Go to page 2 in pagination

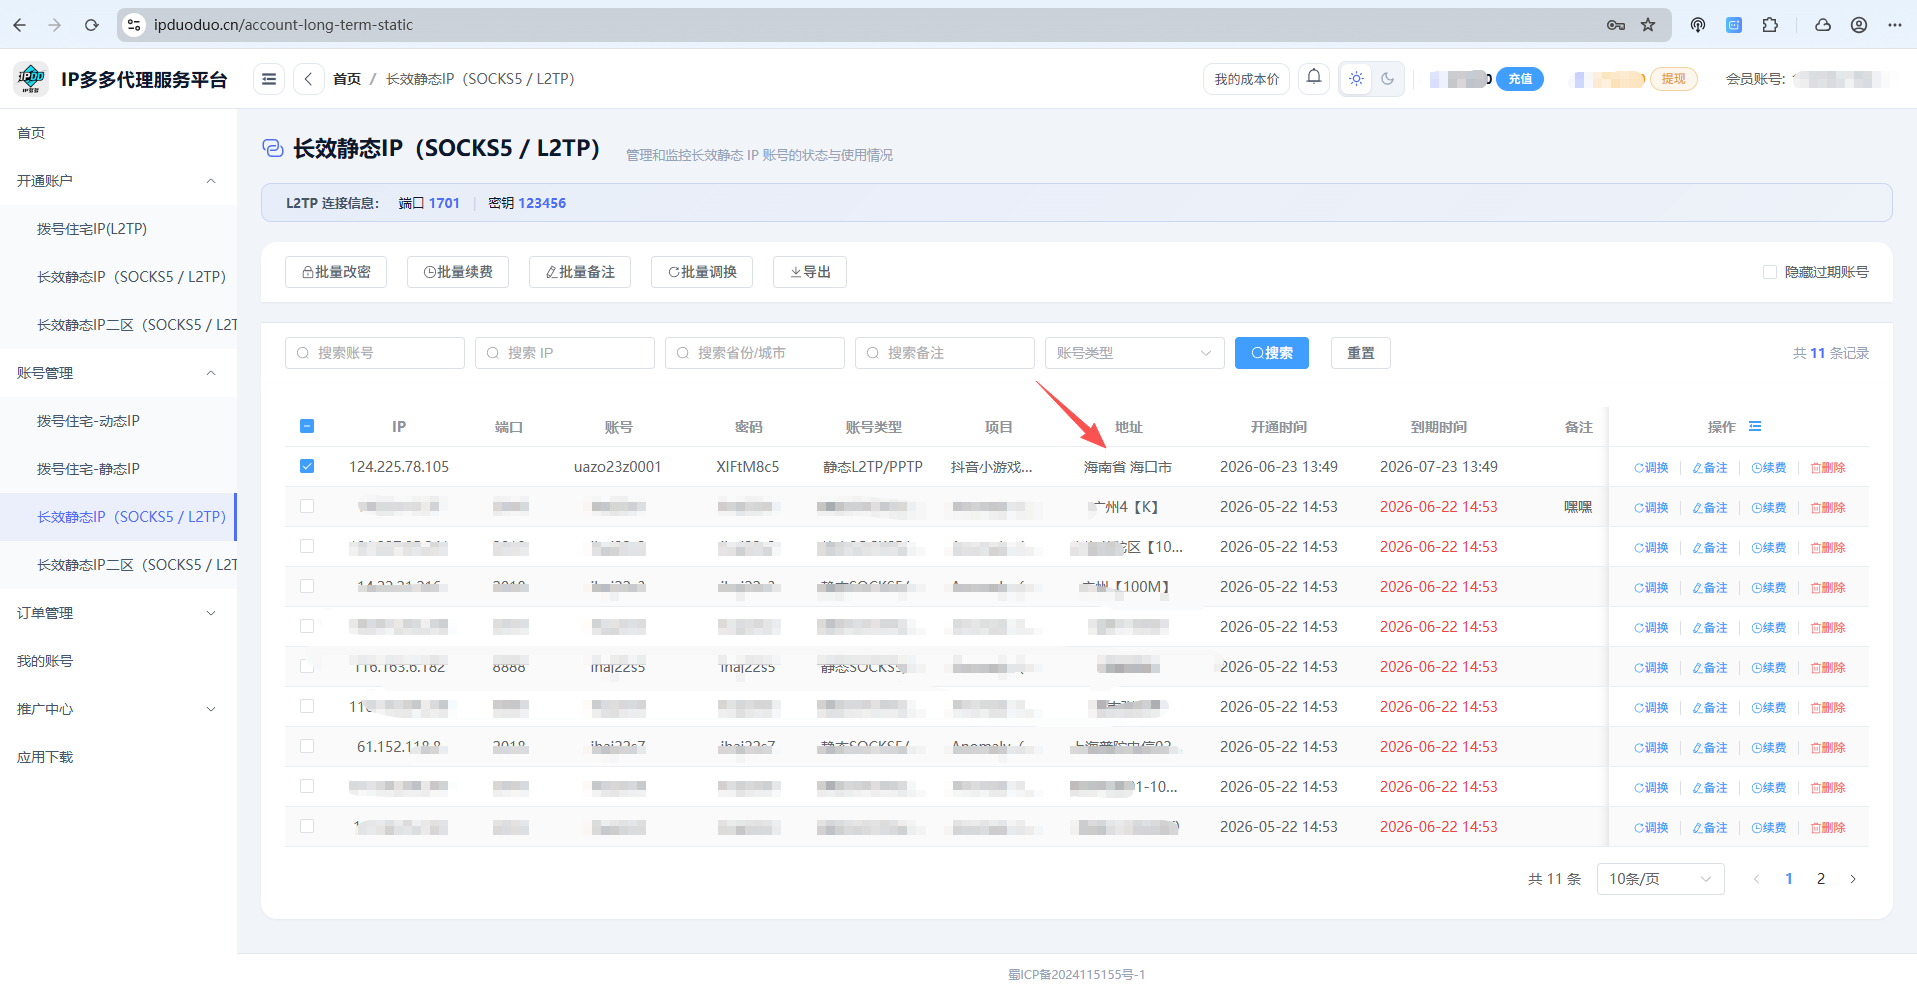point(1821,879)
